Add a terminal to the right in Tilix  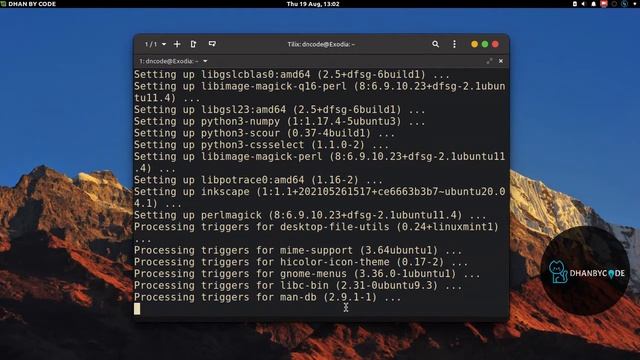pos(193,44)
